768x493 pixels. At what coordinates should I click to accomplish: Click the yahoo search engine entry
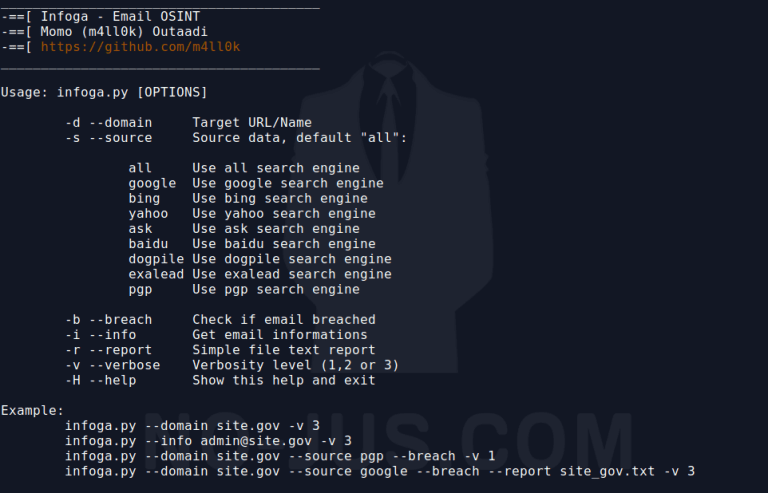(252, 214)
